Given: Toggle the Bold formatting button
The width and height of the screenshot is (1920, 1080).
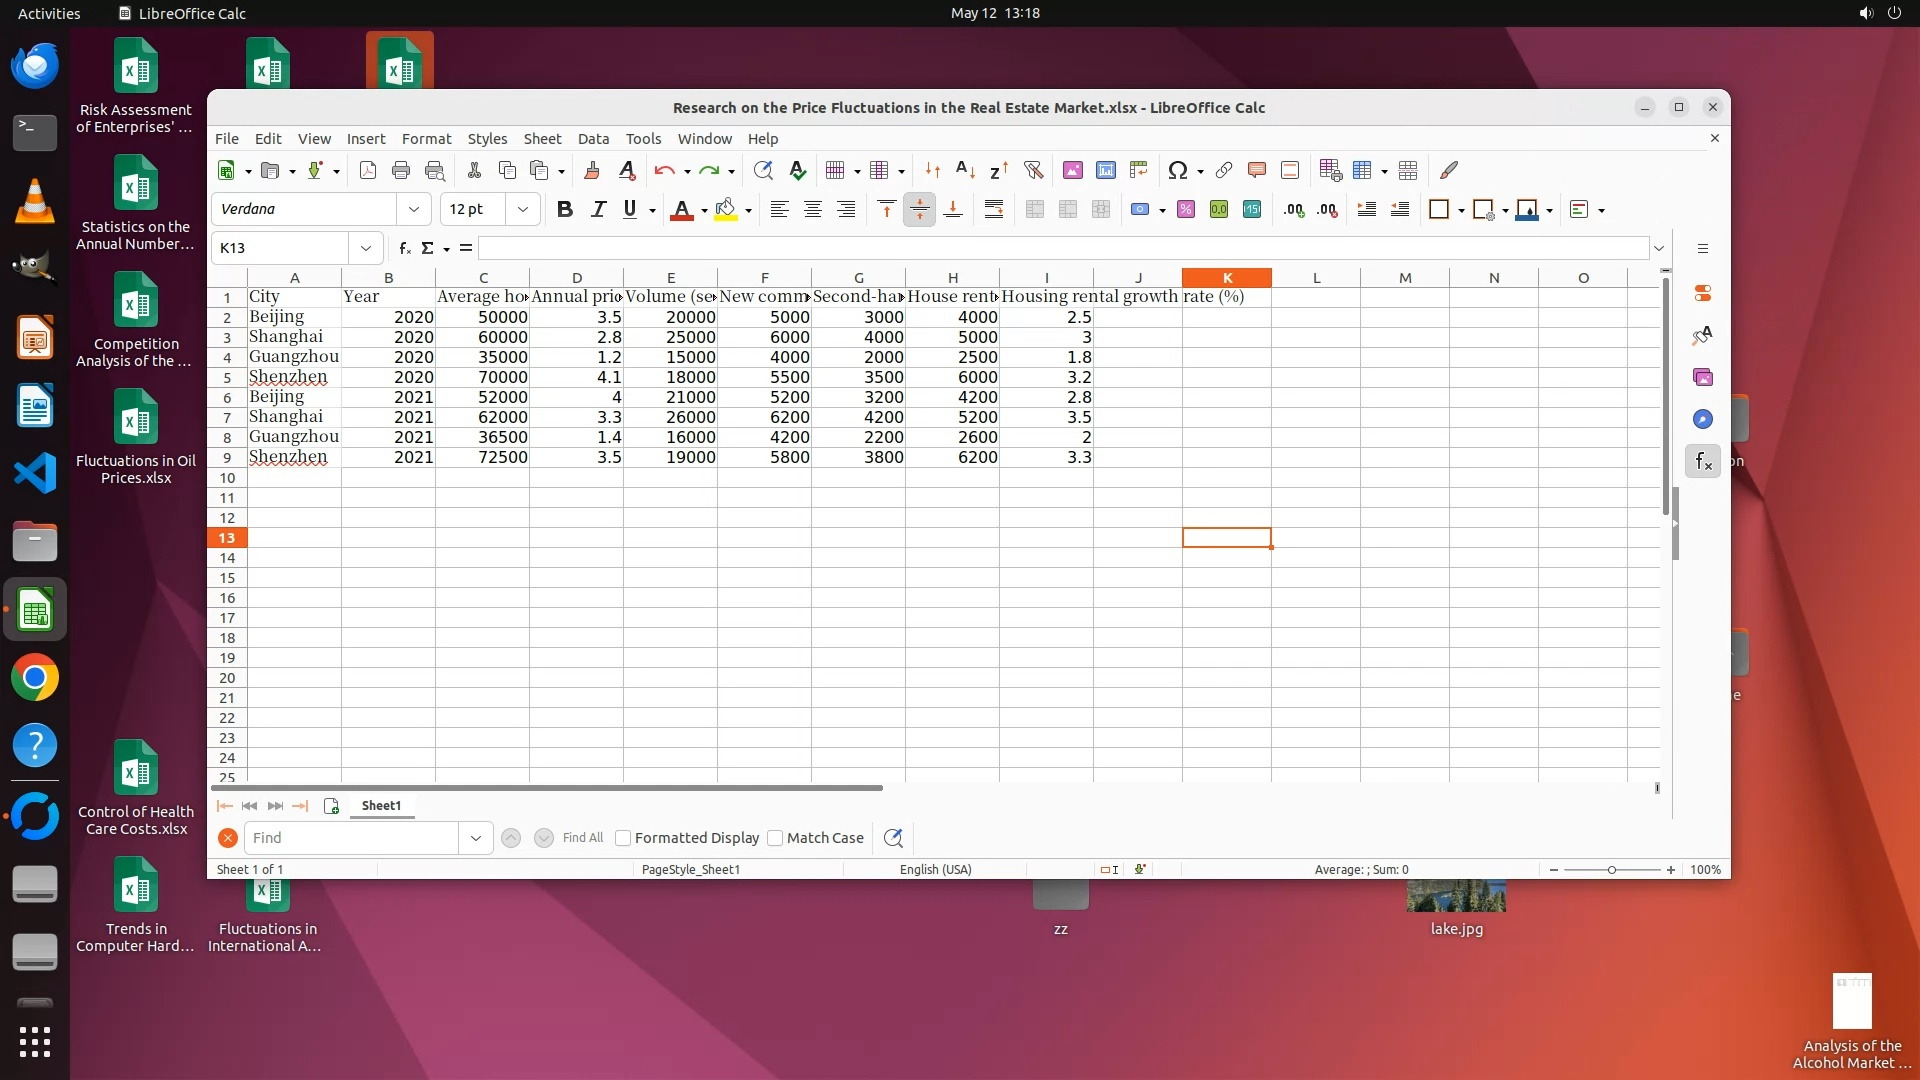Looking at the screenshot, I should (564, 209).
